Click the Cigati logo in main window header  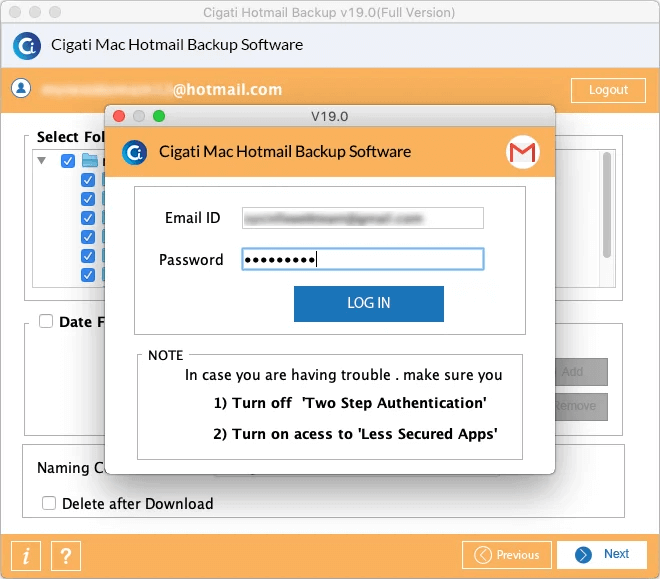27,45
